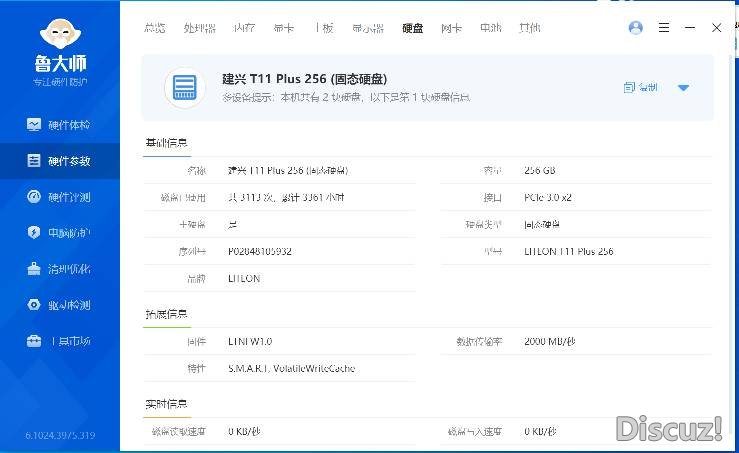
Task: Click the hard disk device icon
Action: tap(185, 88)
